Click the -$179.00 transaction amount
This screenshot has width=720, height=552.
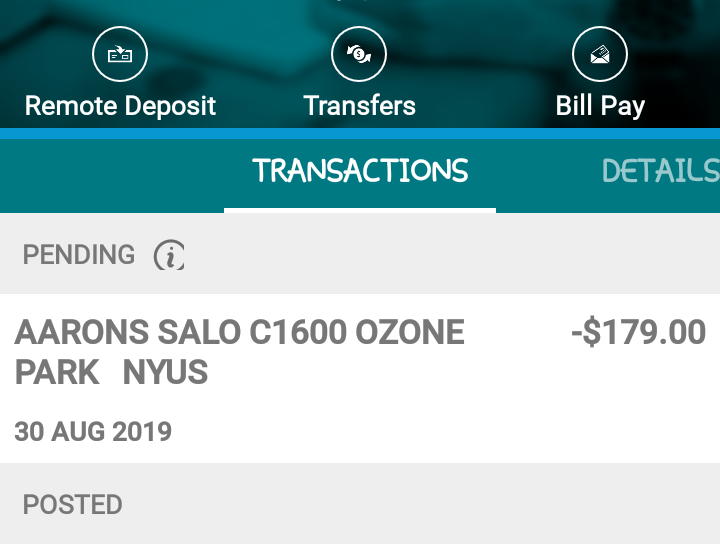coord(638,332)
